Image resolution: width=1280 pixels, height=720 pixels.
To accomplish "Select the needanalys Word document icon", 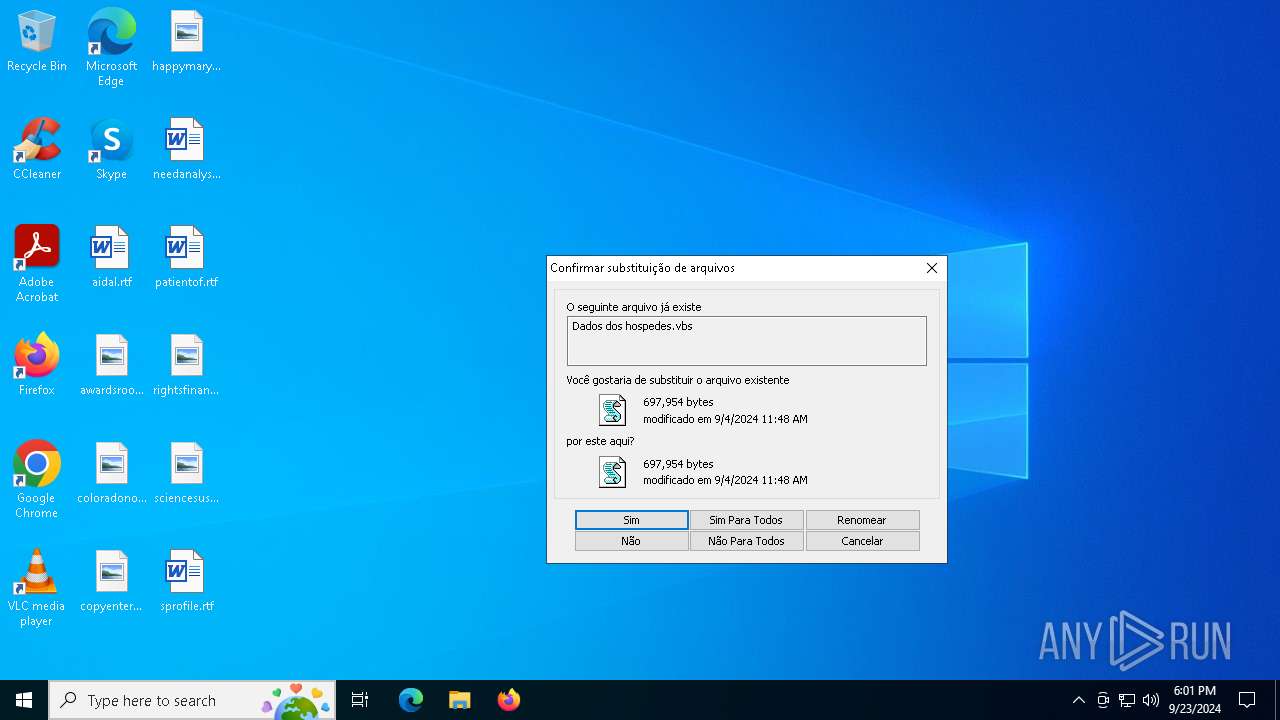I will coord(186,150).
